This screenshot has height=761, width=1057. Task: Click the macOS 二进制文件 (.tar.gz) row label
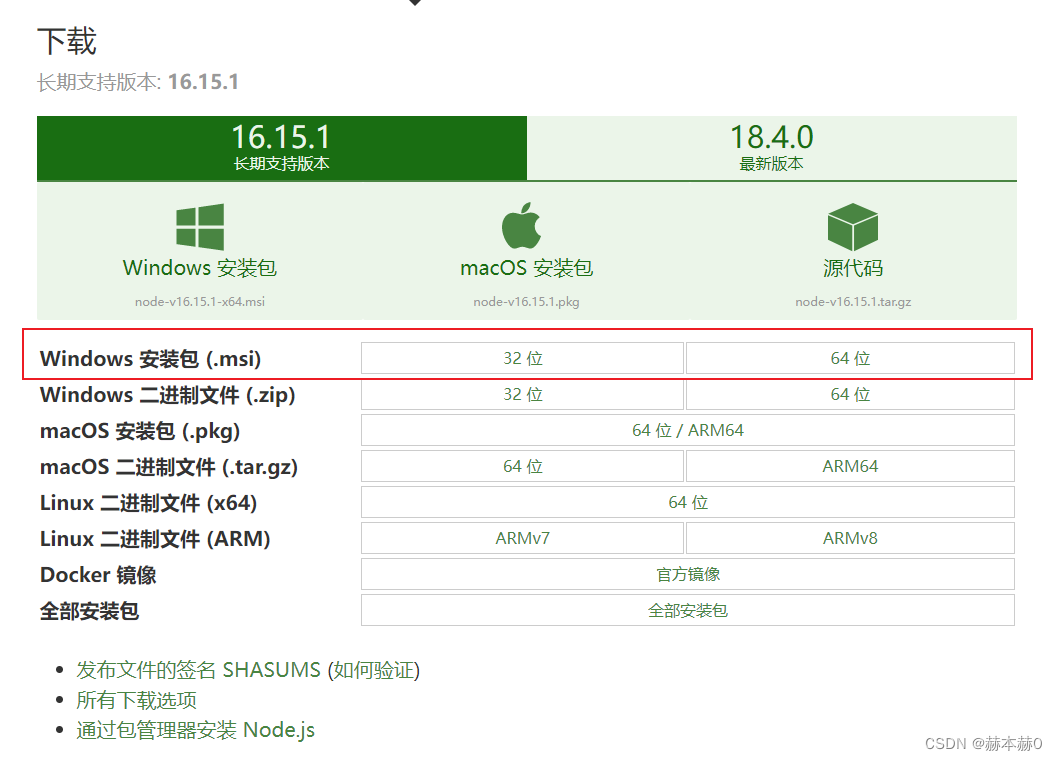point(169,467)
